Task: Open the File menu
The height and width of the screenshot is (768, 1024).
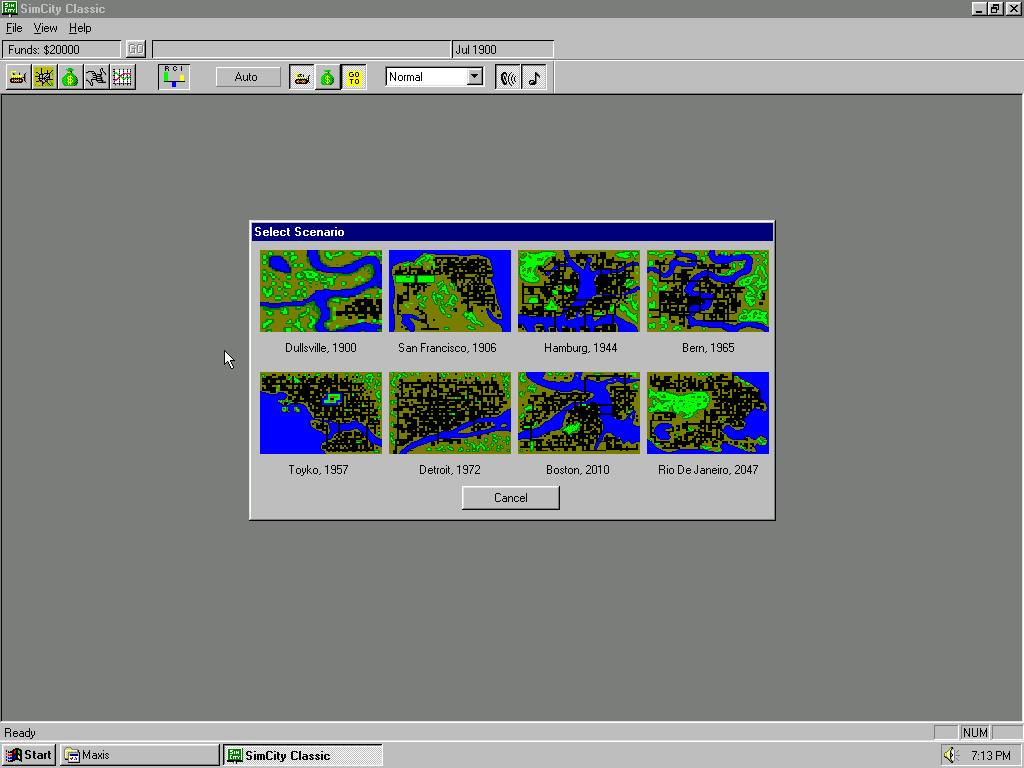Action: pos(14,28)
